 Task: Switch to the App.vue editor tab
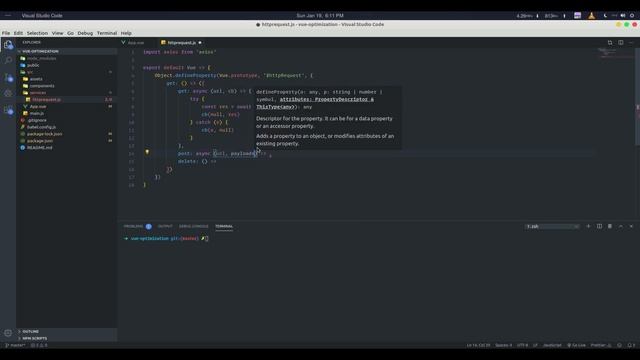136,42
